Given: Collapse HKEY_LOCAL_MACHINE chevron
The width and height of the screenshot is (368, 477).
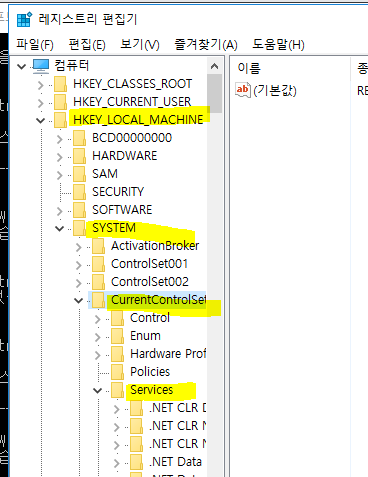Looking at the screenshot, I should pyautogui.click(x=41, y=120).
